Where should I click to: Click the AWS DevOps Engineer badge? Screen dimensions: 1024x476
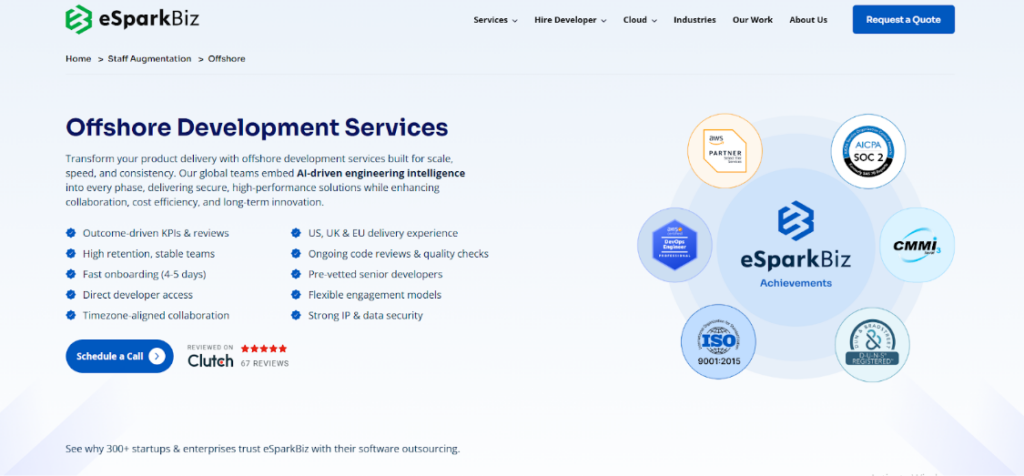[675, 246]
